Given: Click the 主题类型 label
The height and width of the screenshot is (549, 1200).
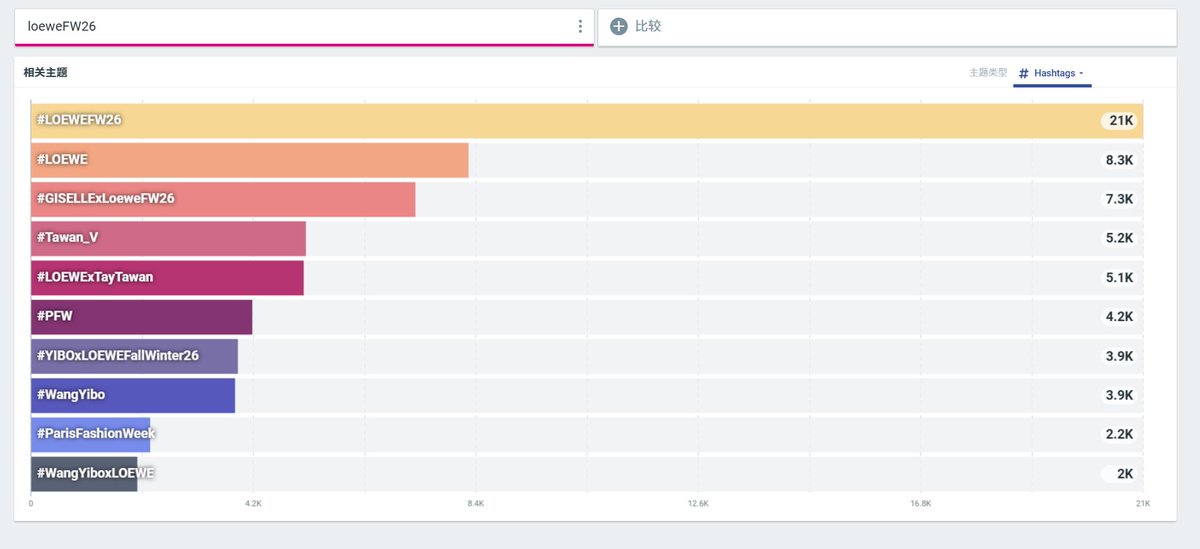Looking at the screenshot, I should 988,73.
